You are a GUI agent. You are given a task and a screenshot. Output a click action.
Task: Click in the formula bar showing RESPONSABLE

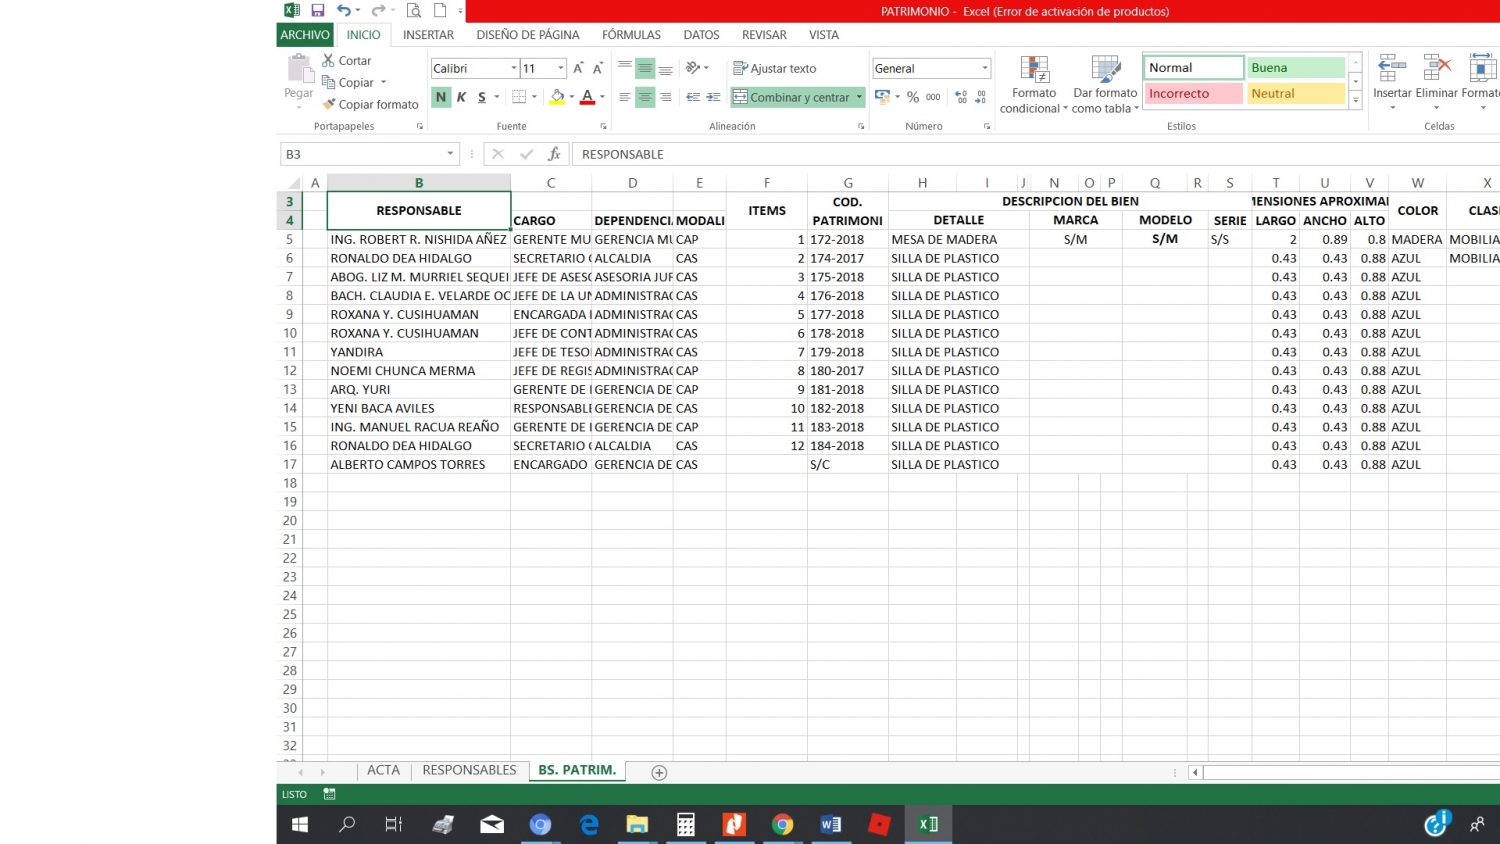[x=1035, y=154]
